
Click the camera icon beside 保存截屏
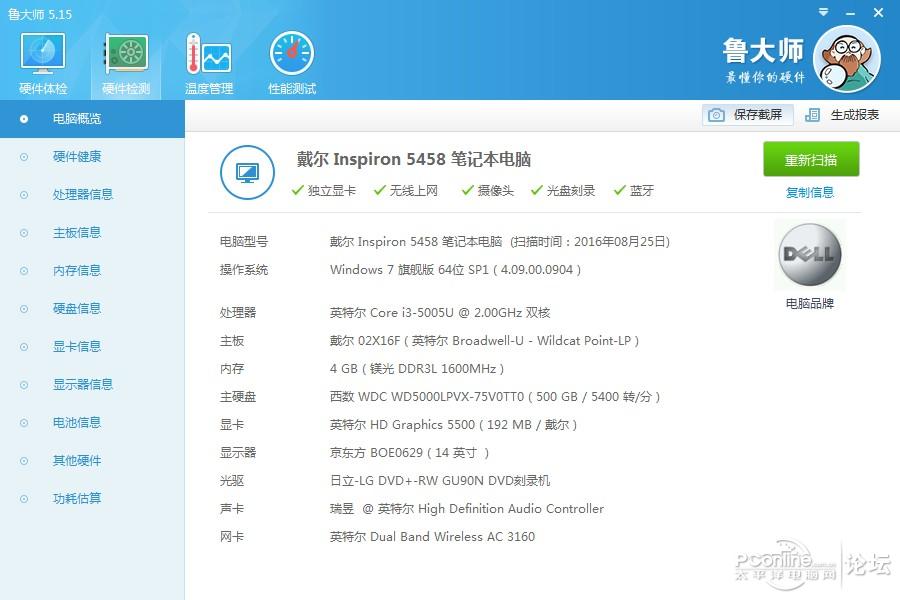[x=716, y=115]
